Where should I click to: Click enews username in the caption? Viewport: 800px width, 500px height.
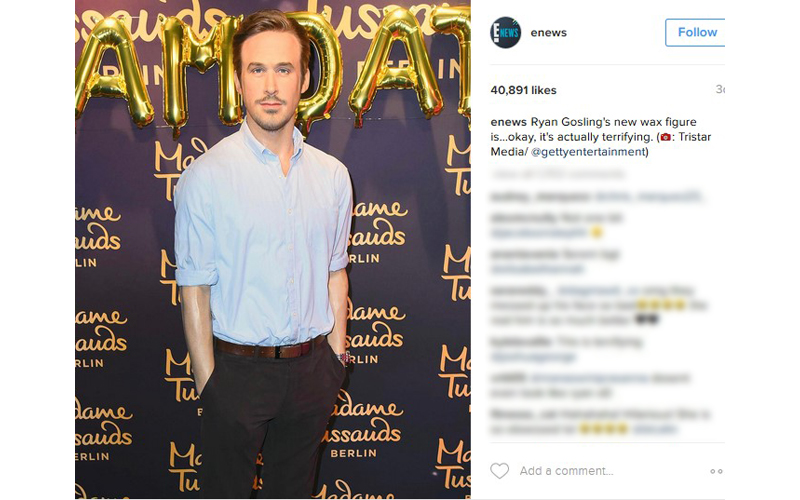click(x=508, y=122)
